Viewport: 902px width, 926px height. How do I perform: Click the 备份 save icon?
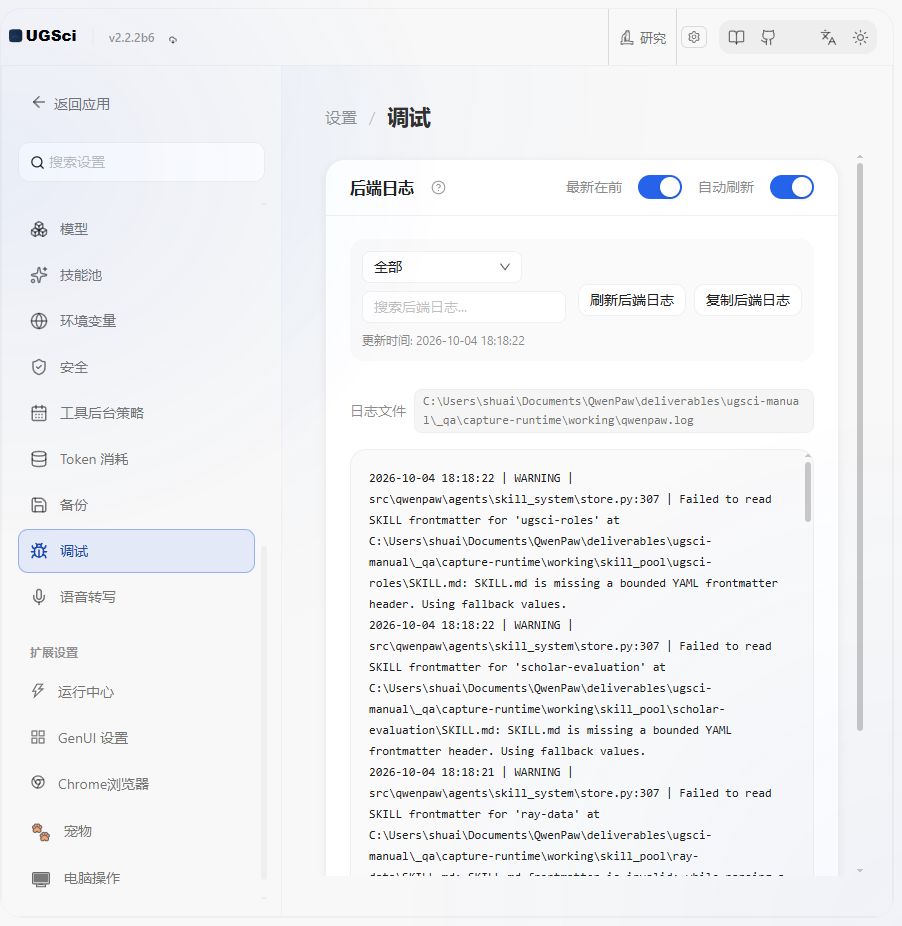39,505
